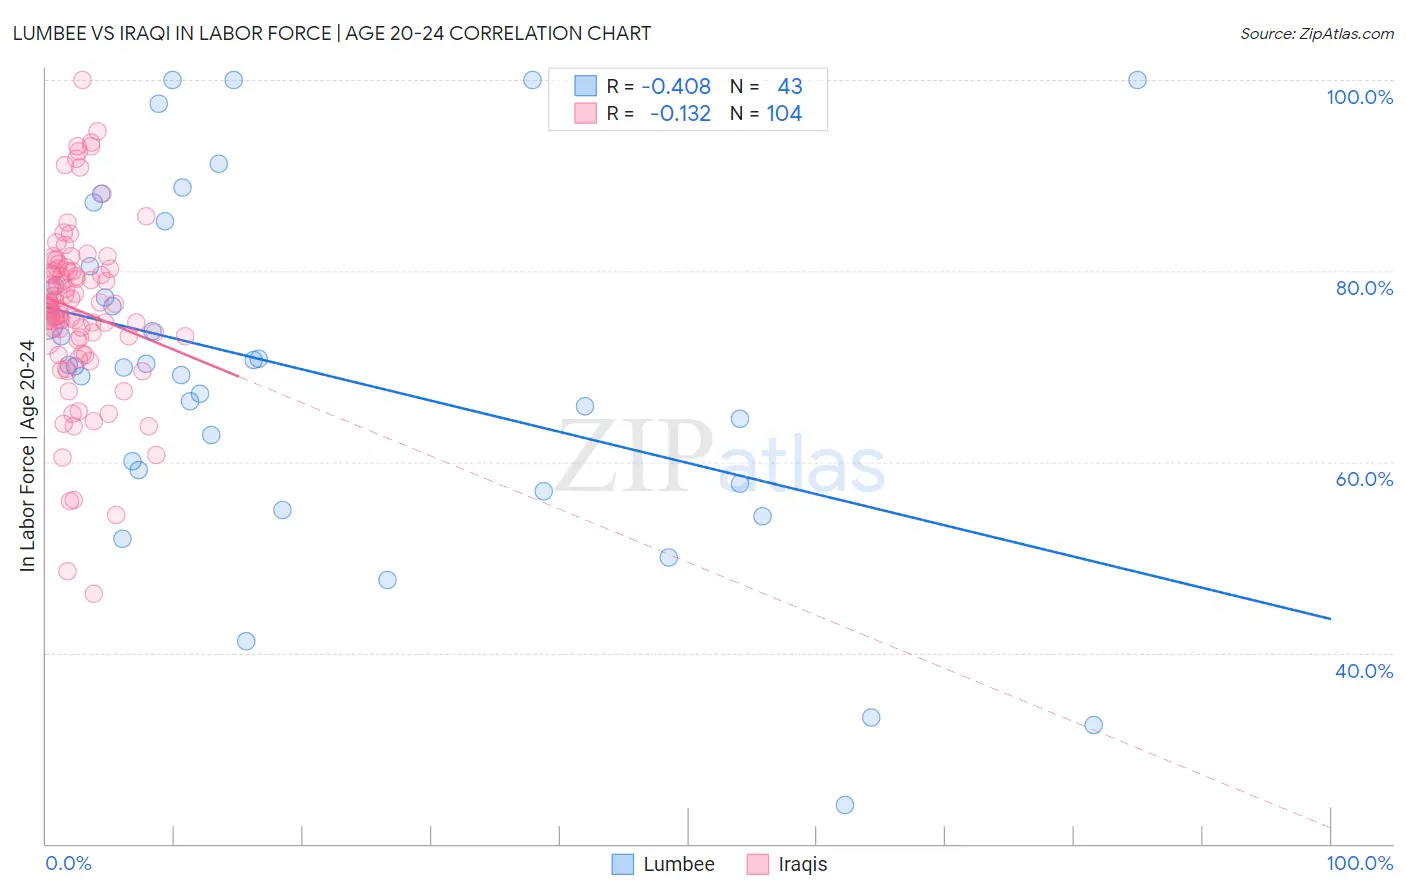Click the 100.0% y-axis label
Screen dimensions: 1406x892
pyautogui.click(x=1360, y=97)
